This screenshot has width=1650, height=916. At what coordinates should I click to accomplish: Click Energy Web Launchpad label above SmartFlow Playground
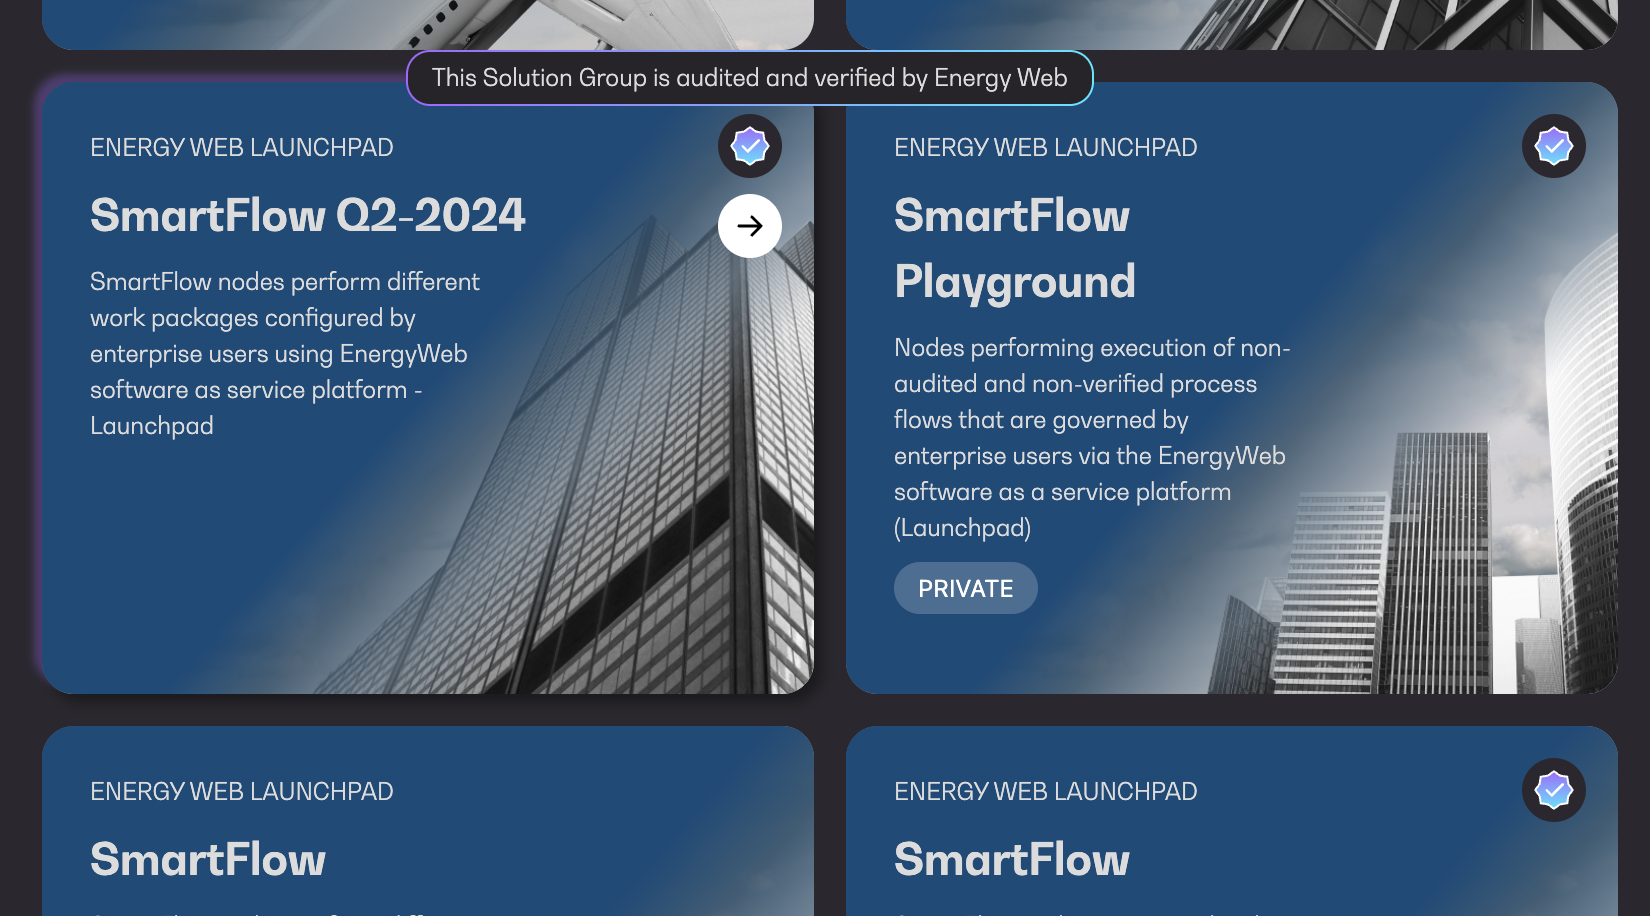point(1045,148)
